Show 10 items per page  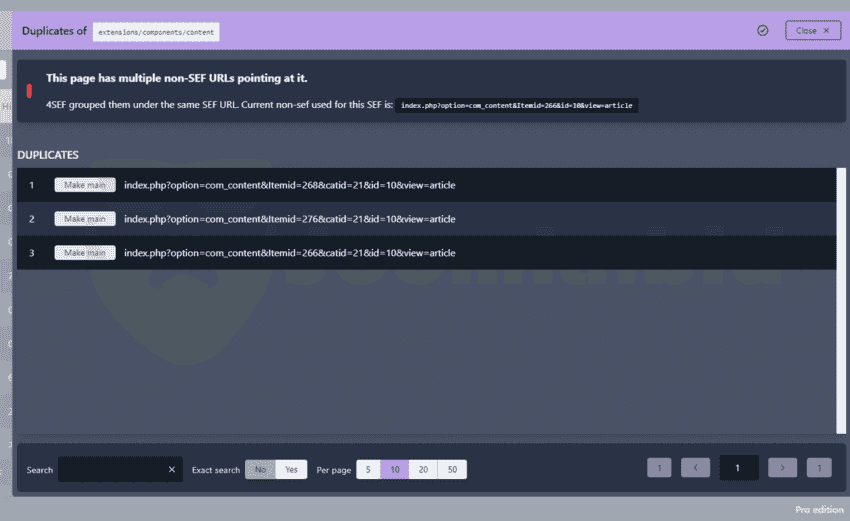click(395, 470)
